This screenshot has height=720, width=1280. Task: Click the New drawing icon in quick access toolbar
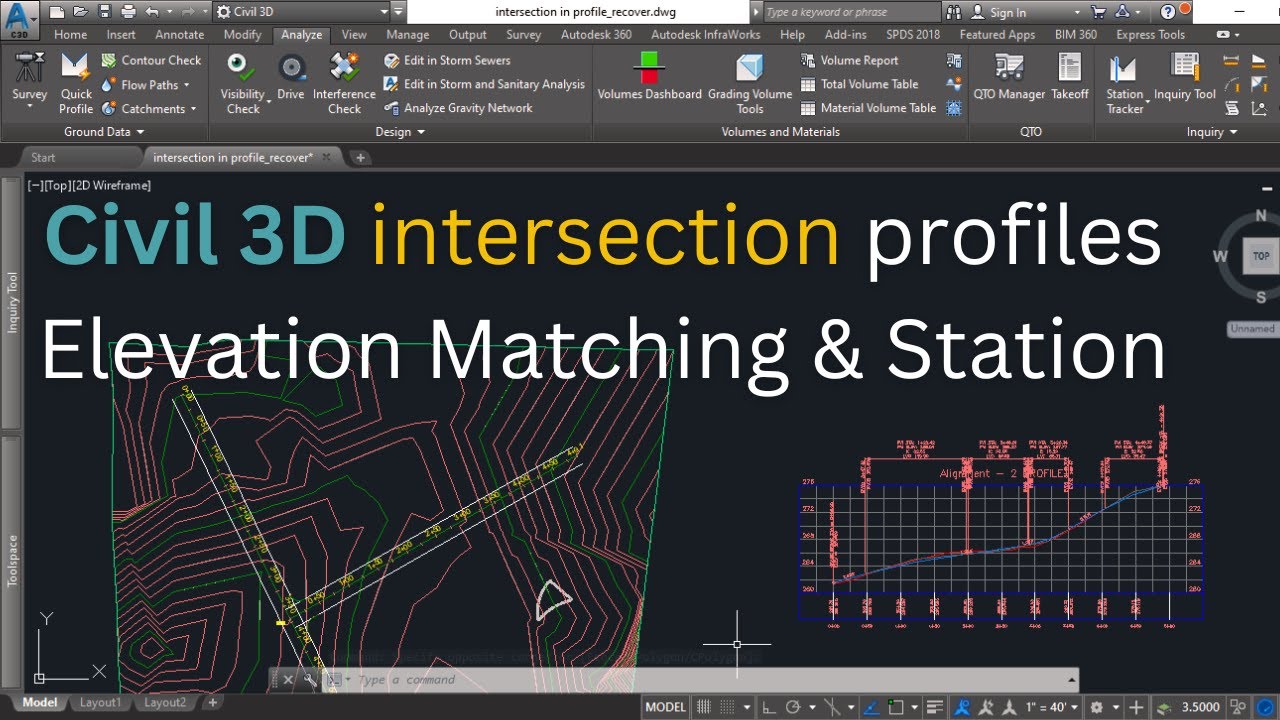click(56, 12)
